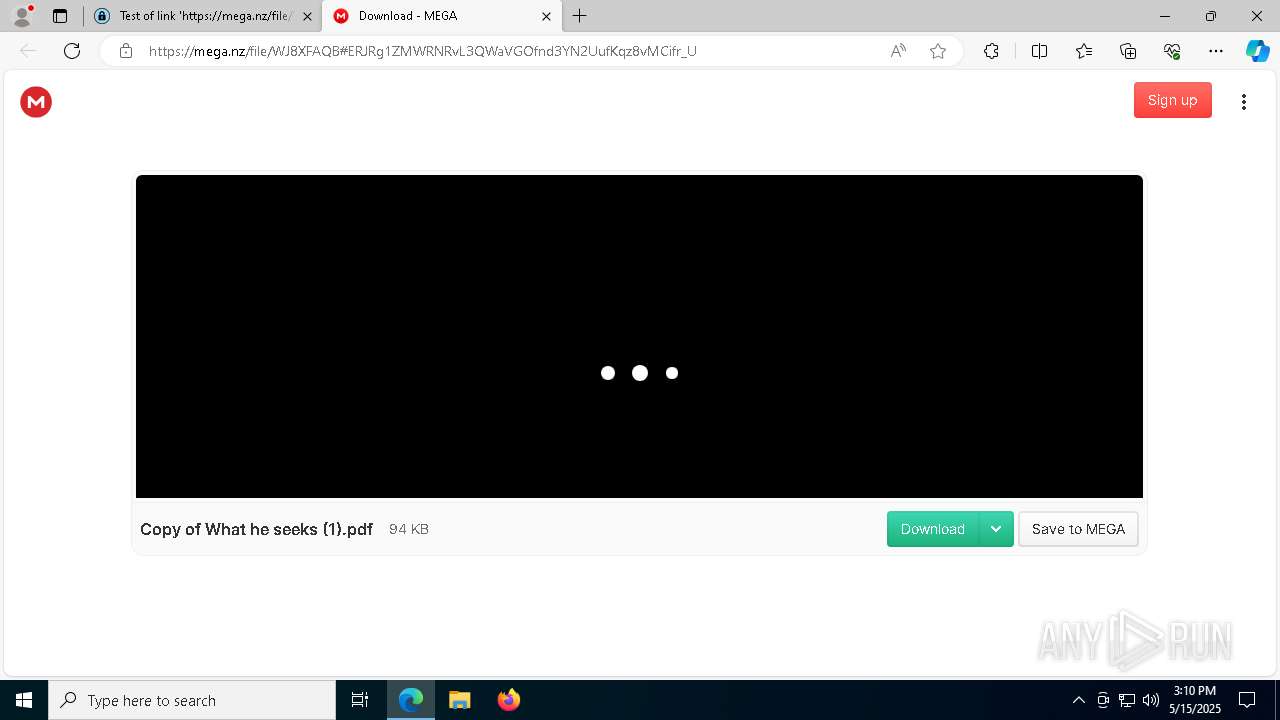Click the Edge taskbar icon
The width and height of the screenshot is (1280, 720).
pyautogui.click(x=411, y=700)
